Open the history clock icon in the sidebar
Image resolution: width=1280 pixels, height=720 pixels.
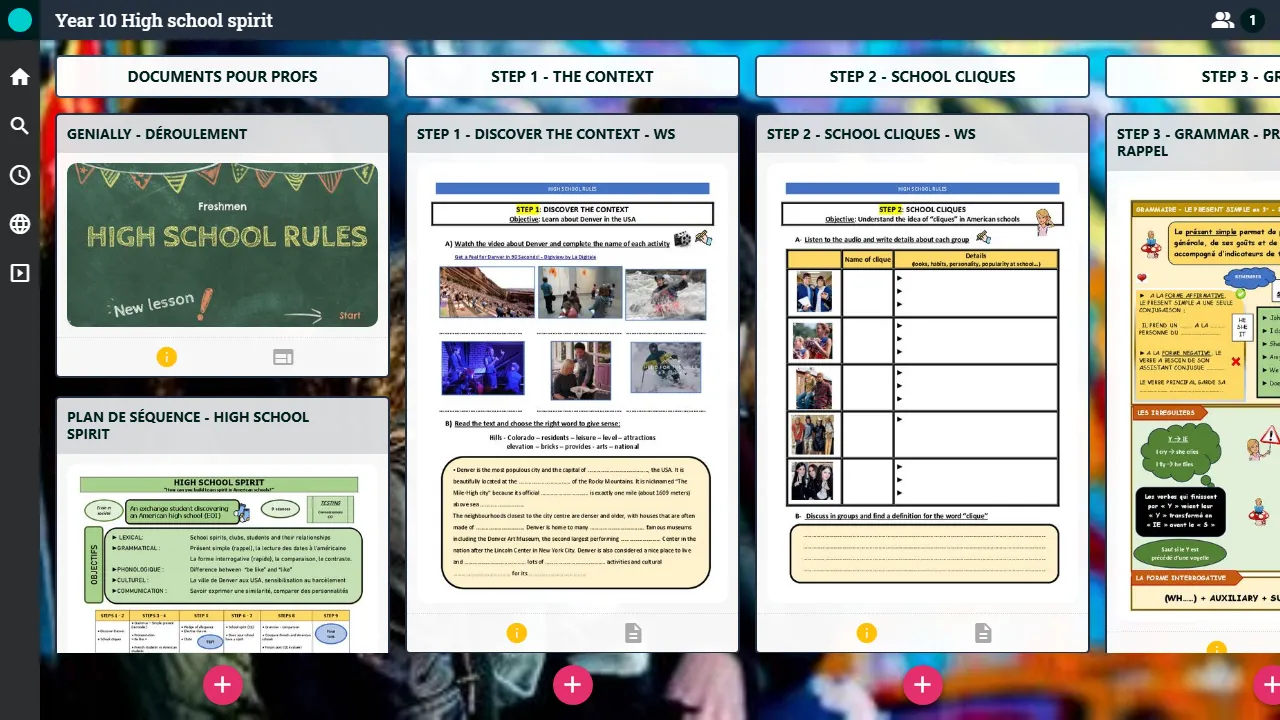tap(20, 175)
